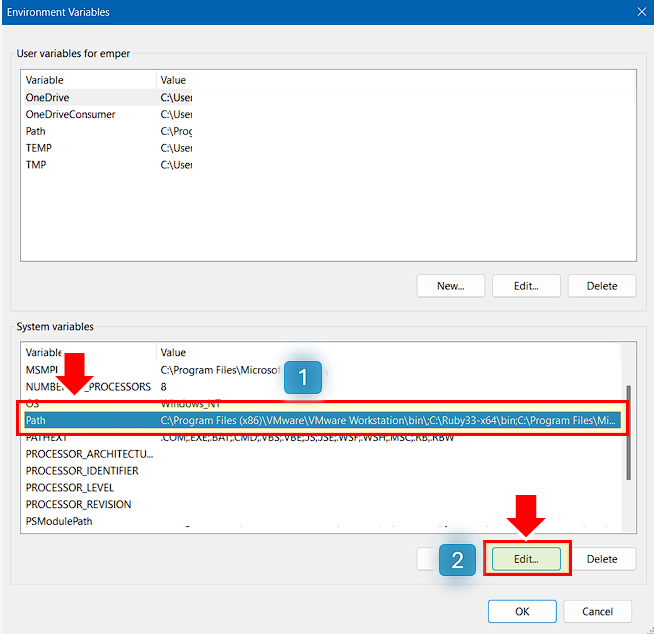The width and height of the screenshot is (654, 634).
Task: Click the user variables Value column header
Action: (396, 80)
